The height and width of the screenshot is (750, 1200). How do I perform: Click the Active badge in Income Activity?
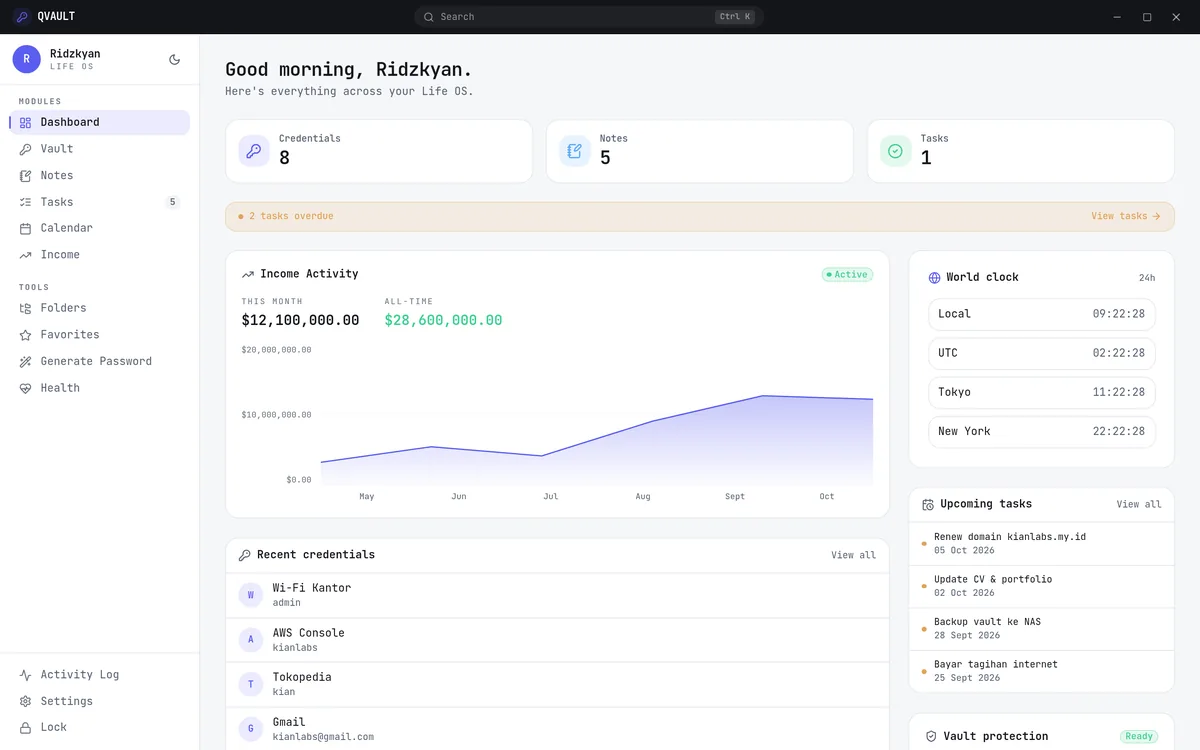click(x=848, y=274)
